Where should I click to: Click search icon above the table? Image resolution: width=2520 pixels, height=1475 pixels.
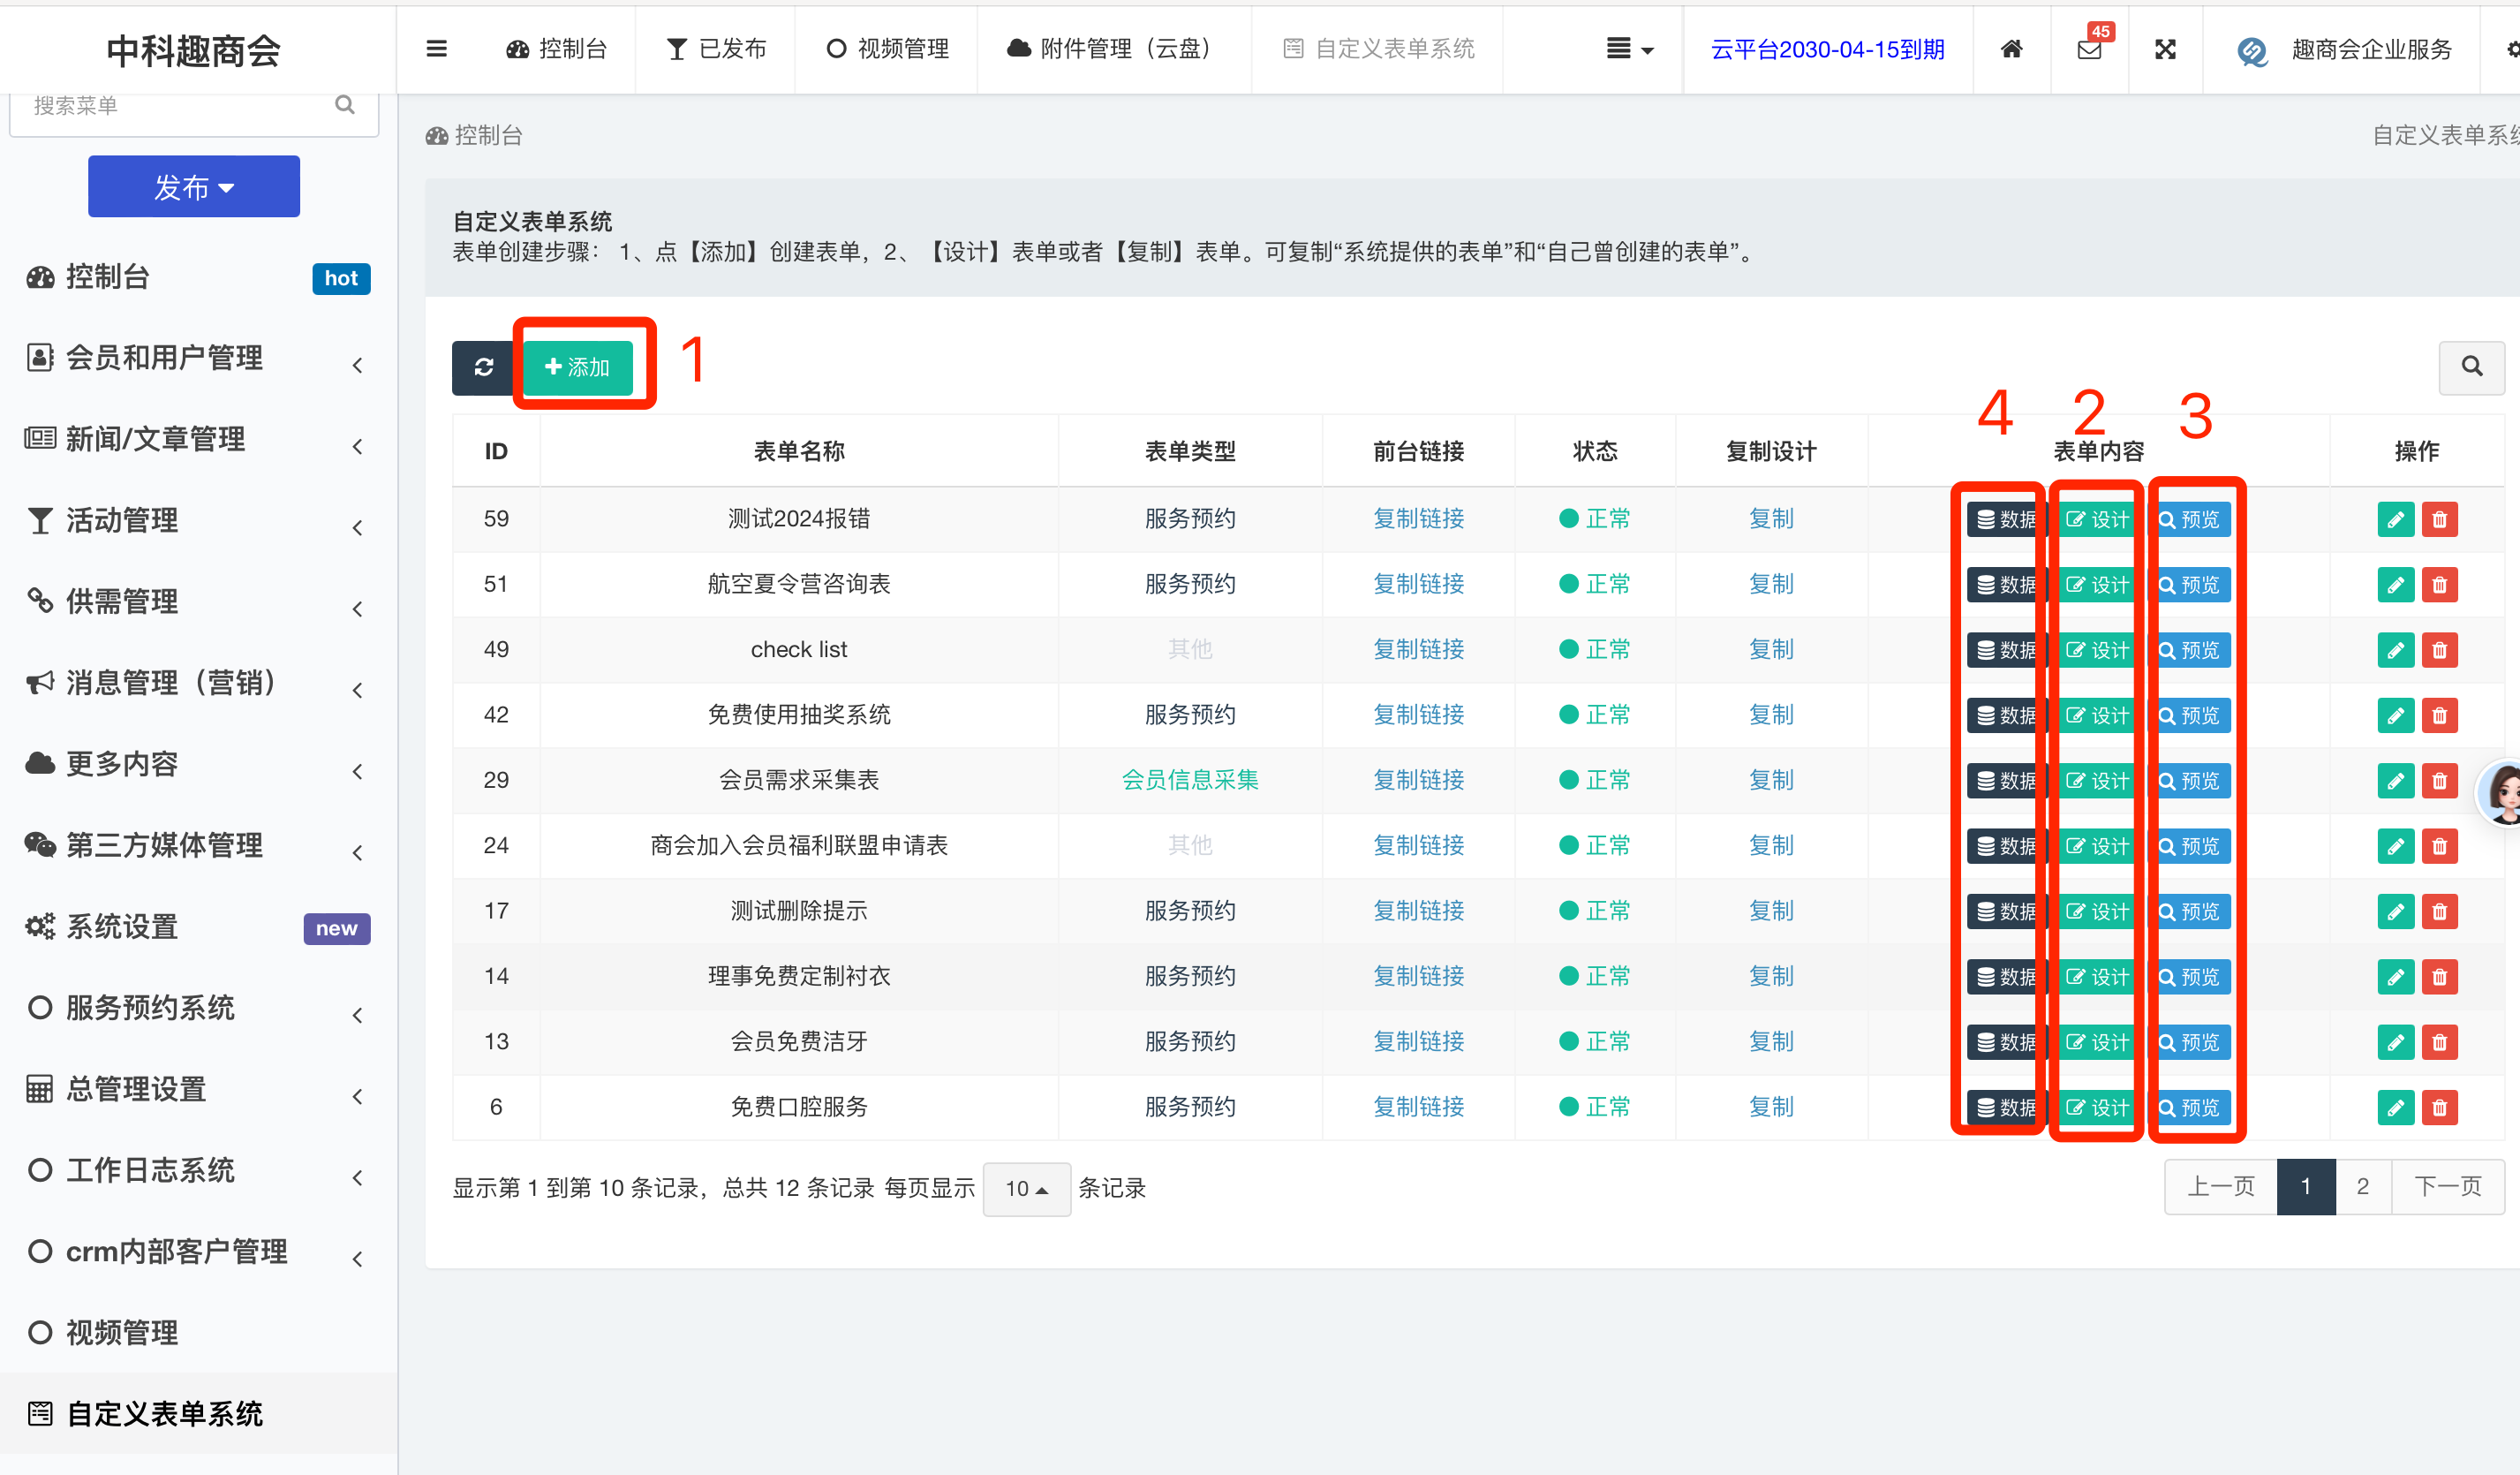coord(2471,367)
